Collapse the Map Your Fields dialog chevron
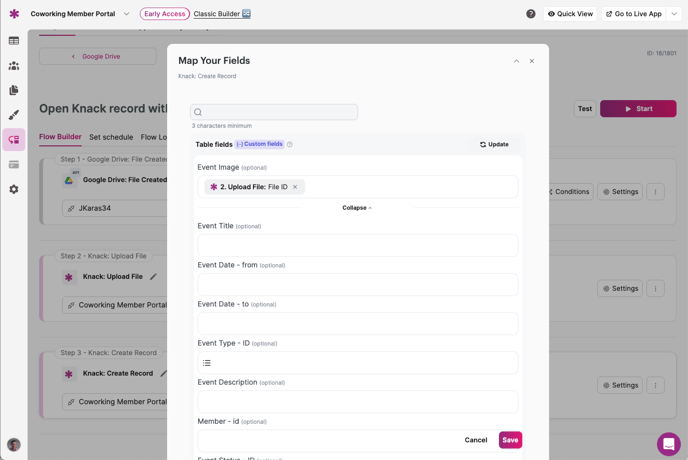This screenshot has height=460, width=688. (x=516, y=61)
